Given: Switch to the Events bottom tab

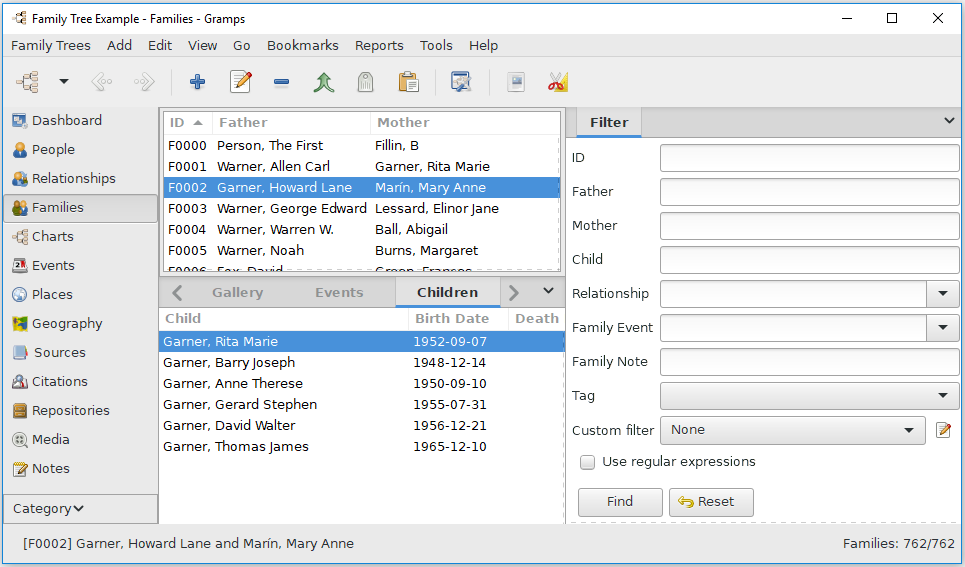Looking at the screenshot, I should point(339,292).
